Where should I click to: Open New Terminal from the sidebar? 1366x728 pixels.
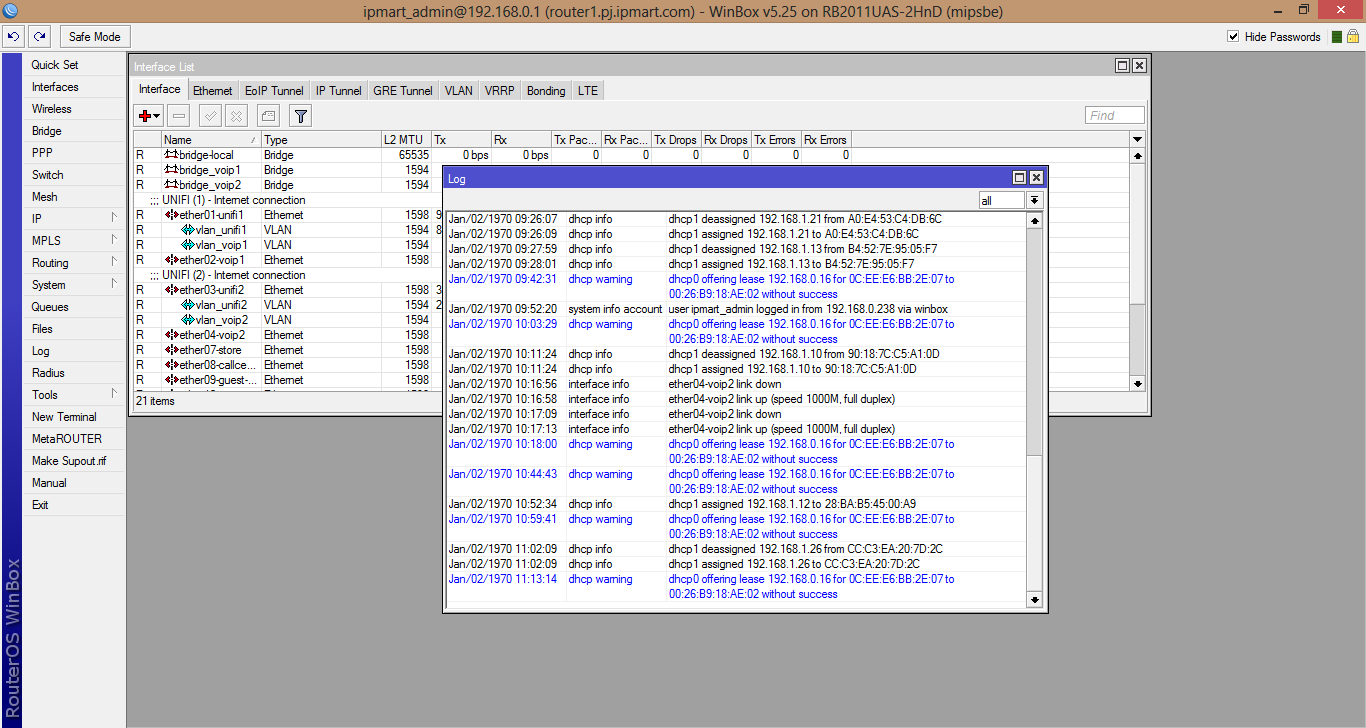coord(75,417)
